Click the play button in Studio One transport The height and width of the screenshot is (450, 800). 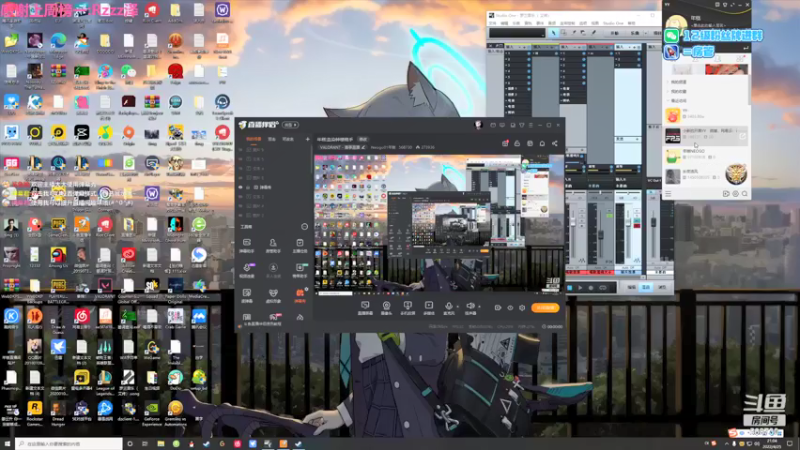pyautogui.click(x=580, y=288)
